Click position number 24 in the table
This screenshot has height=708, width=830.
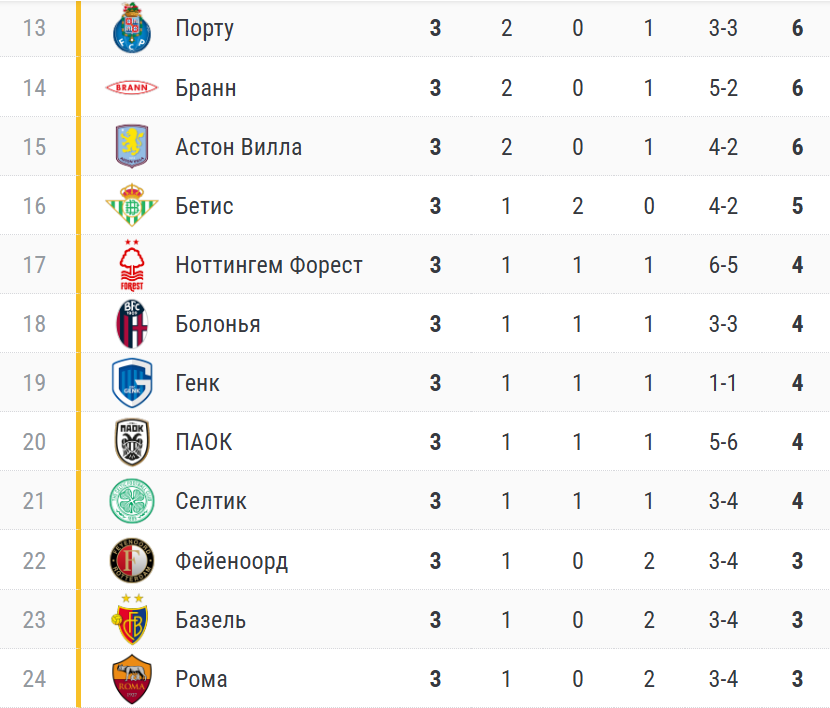pos(34,679)
